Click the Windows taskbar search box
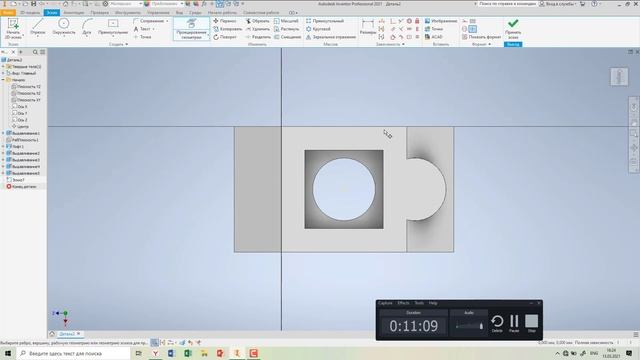The width and height of the screenshot is (640, 360). 73,353
